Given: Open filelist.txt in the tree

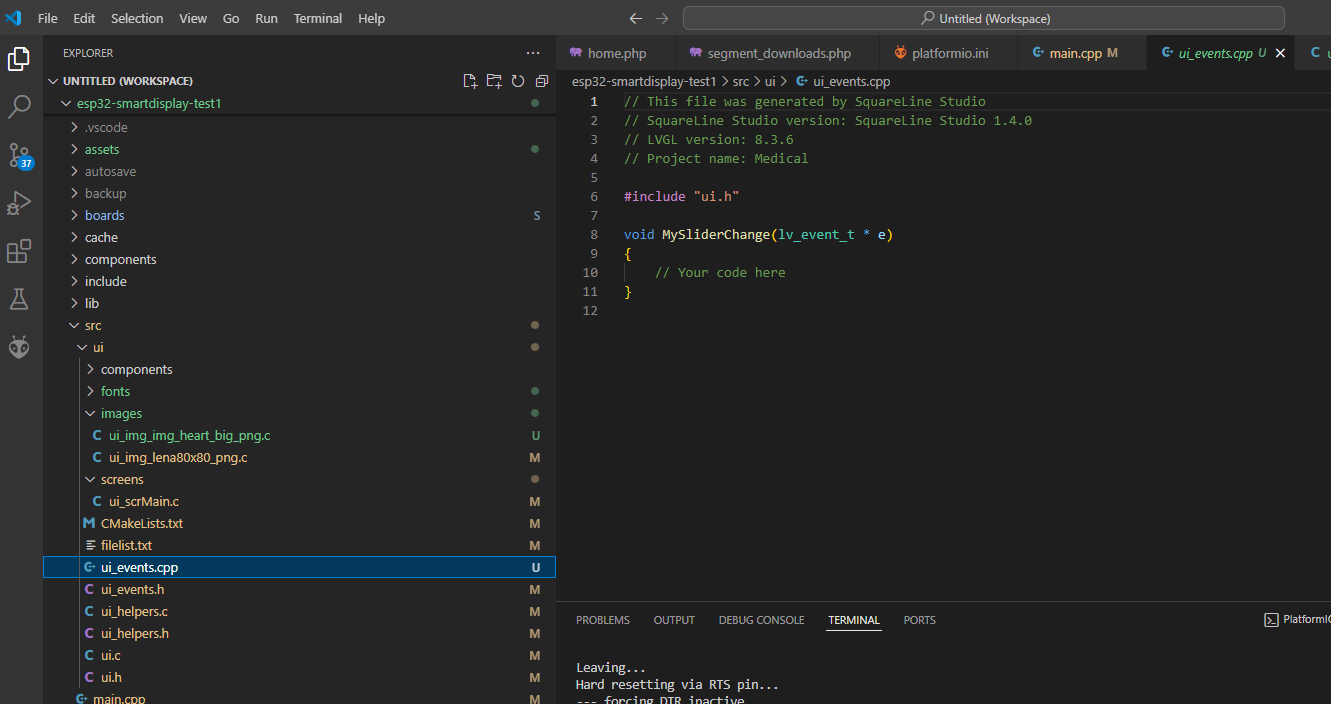Looking at the screenshot, I should click(x=299, y=545).
